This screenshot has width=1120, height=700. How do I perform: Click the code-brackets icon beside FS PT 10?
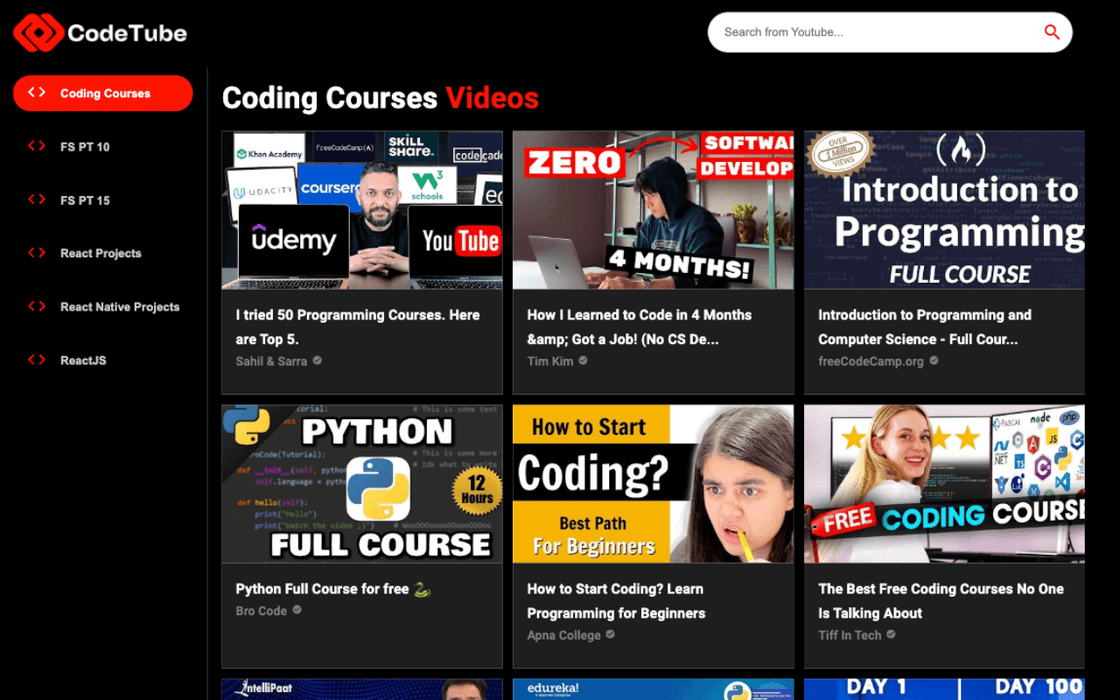pyautogui.click(x=36, y=146)
